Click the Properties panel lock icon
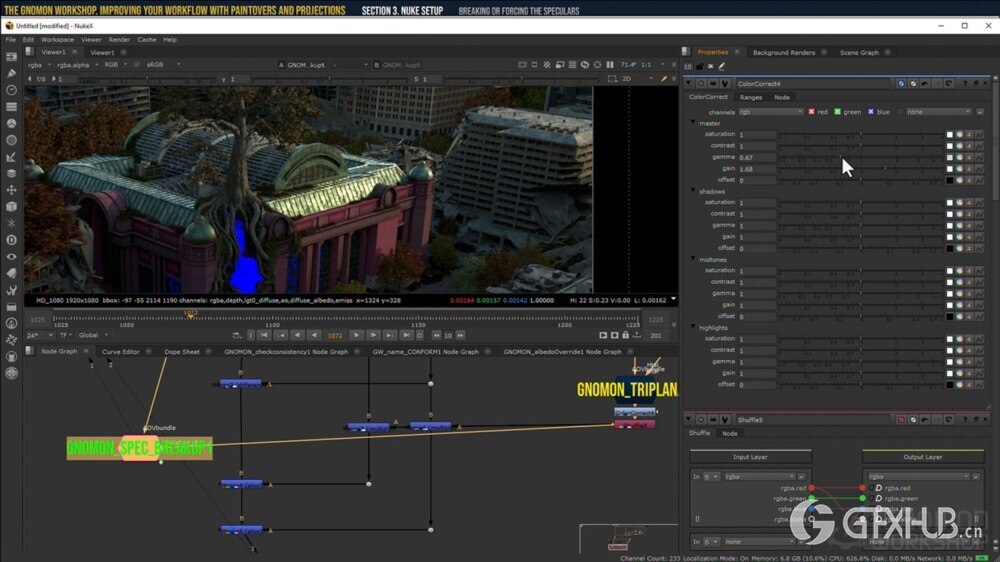The height and width of the screenshot is (562, 1000). click(x=700, y=66)
